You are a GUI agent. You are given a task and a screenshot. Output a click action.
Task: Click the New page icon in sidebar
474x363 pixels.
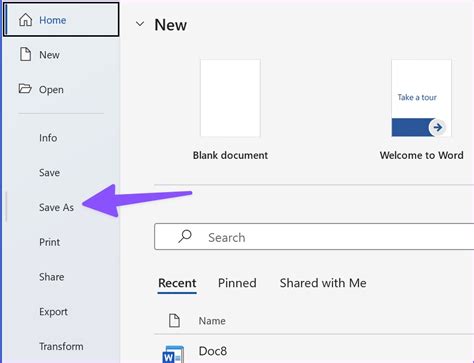(25, 54)
